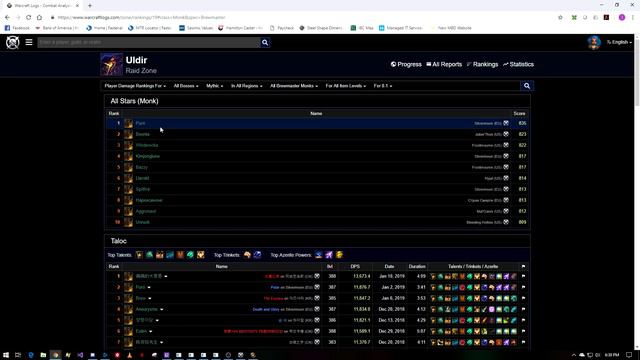Viewport: 640px width, 360px height.
Task: Select the Warcraft Logs browser tab
Action: pos(42,6)
